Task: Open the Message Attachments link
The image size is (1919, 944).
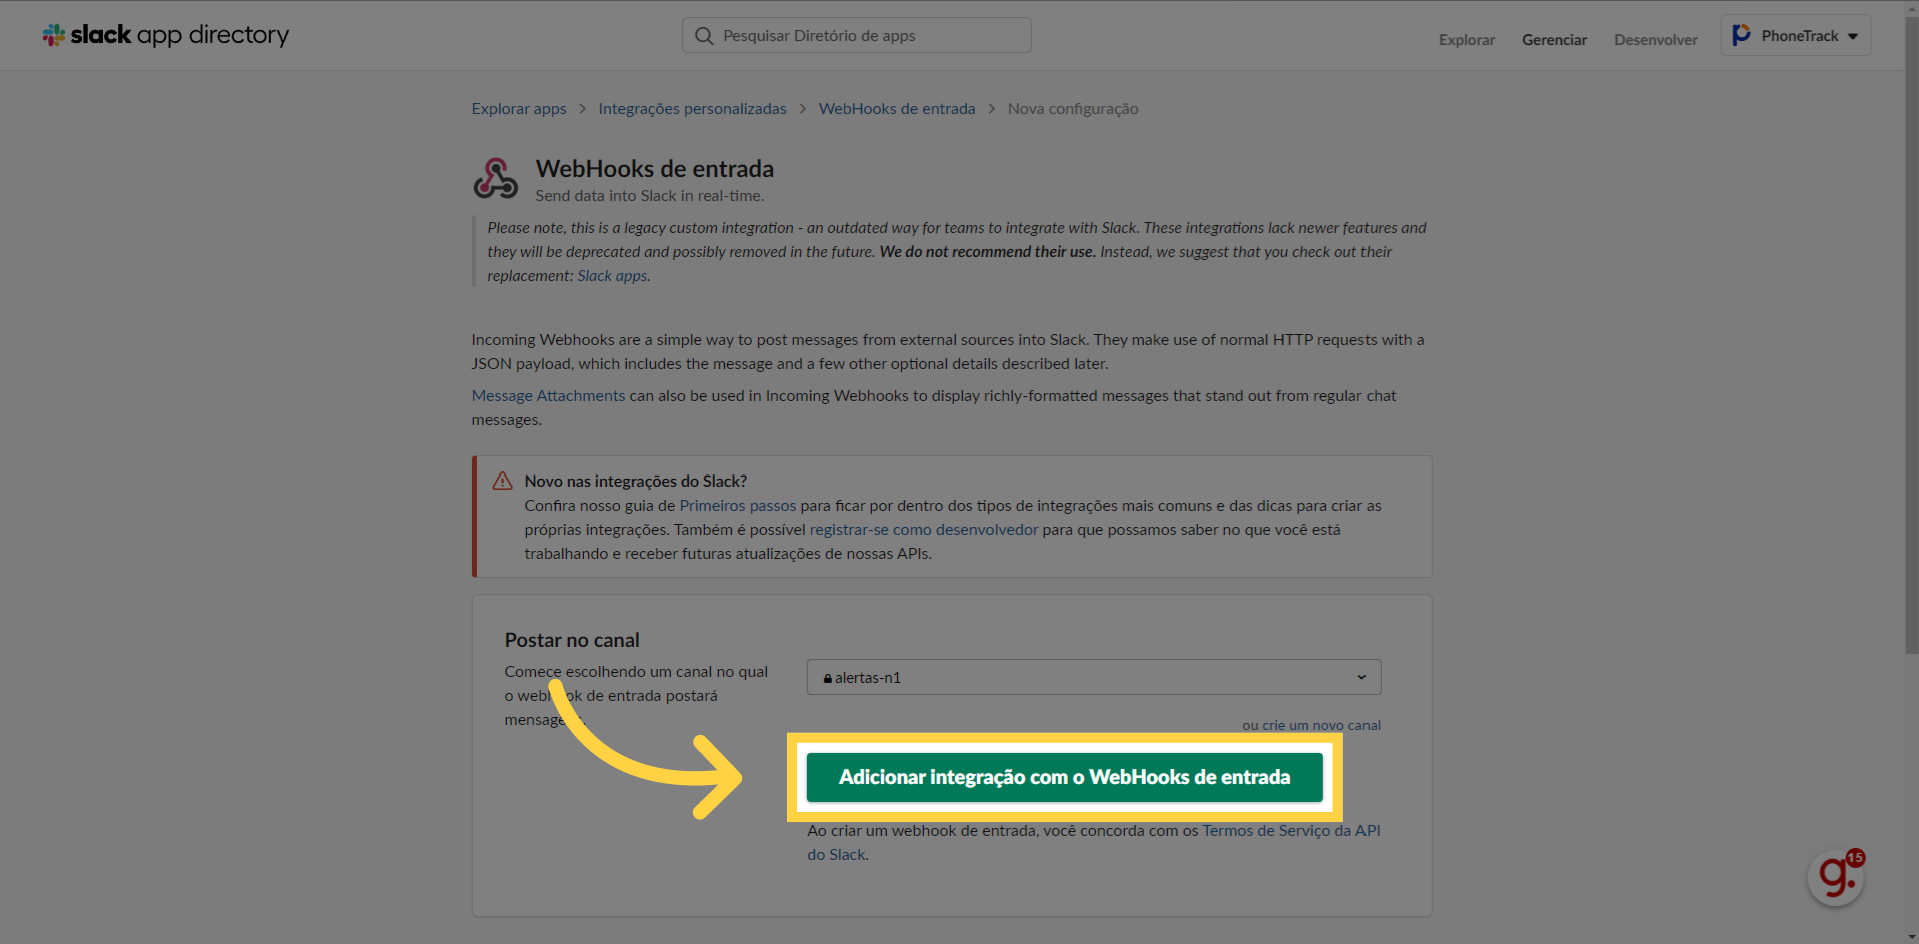Action: (x=548, y=396)
